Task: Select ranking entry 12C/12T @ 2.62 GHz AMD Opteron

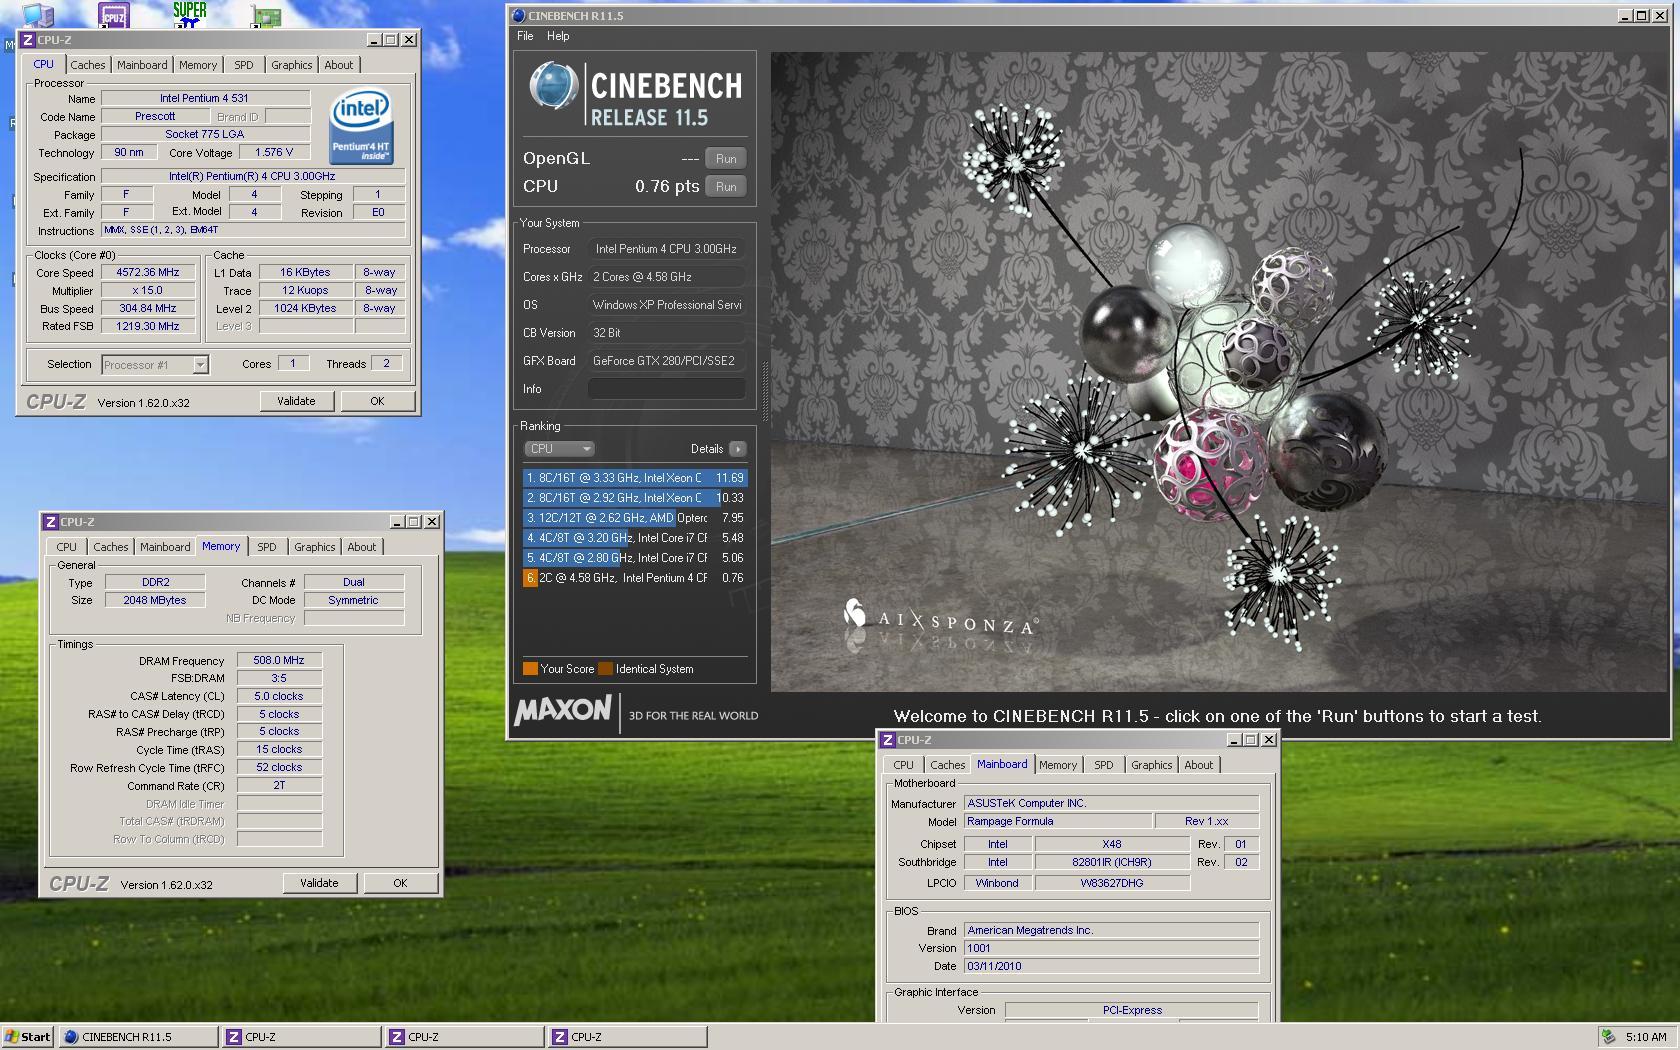Action: (x=635, y=518)
